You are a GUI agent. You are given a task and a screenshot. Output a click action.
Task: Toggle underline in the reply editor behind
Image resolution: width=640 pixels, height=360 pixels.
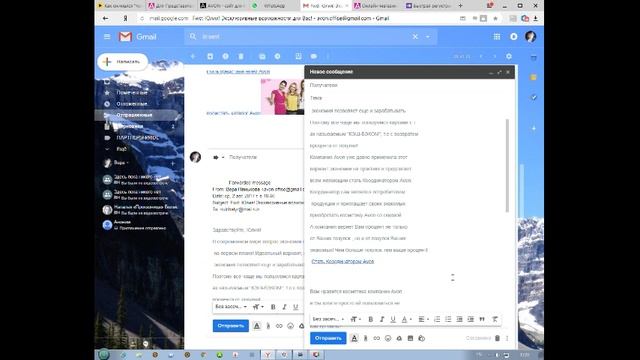click(296, 307)
